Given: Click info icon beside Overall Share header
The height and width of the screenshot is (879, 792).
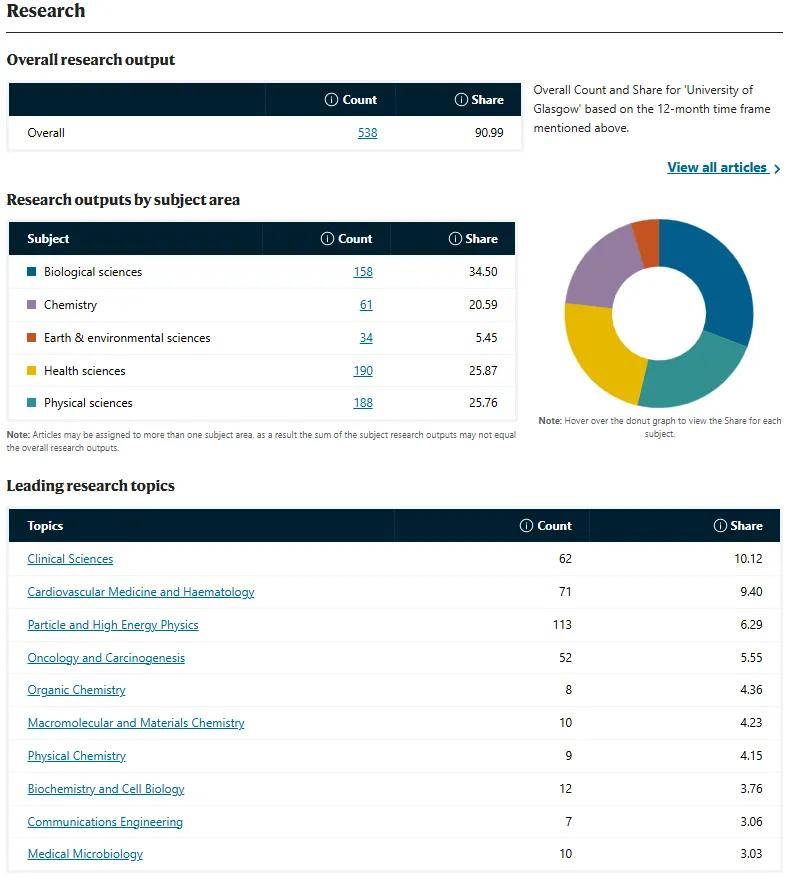Looking at the screenshot, I should [x=461, y=100].
